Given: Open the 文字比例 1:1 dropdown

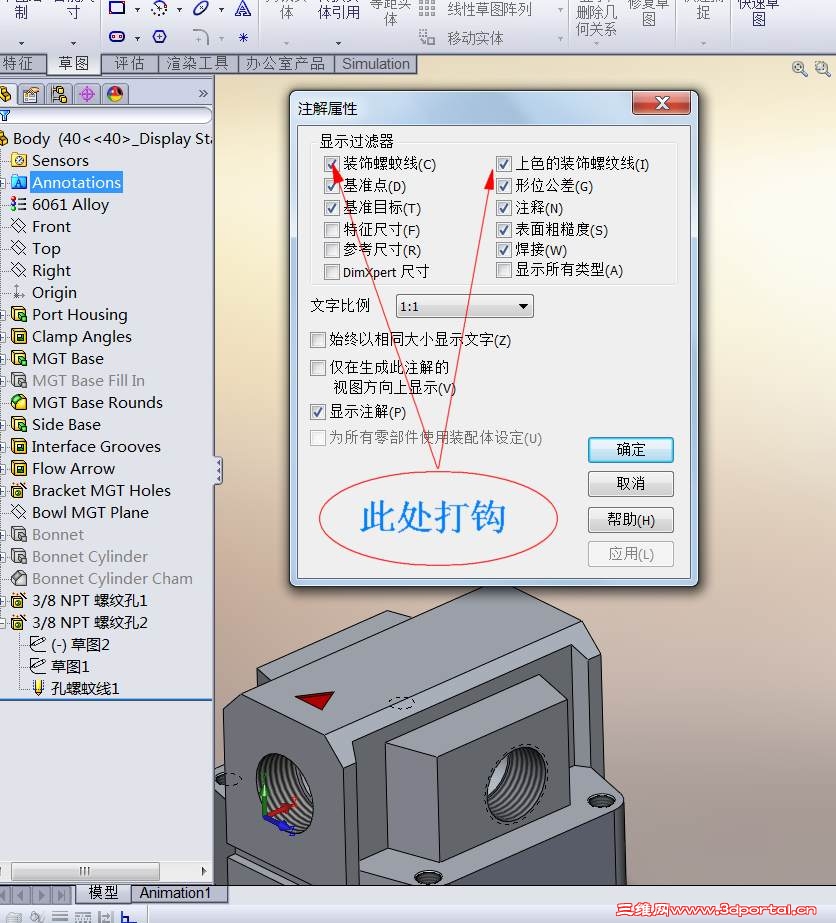Looking at the screenshot, I should pos(465,306).
